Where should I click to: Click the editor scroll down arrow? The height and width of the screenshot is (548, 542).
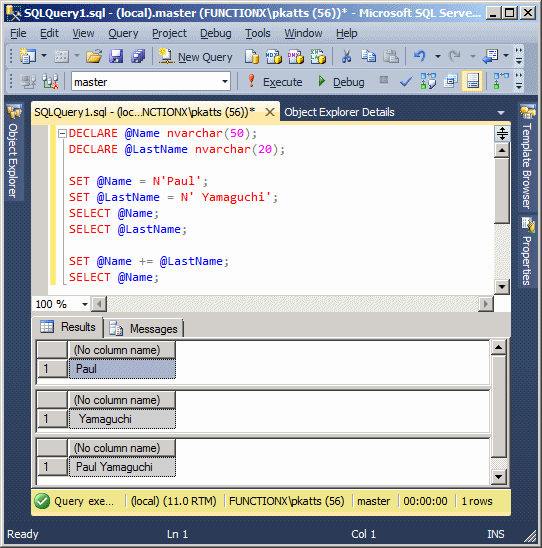pos(502,287)
